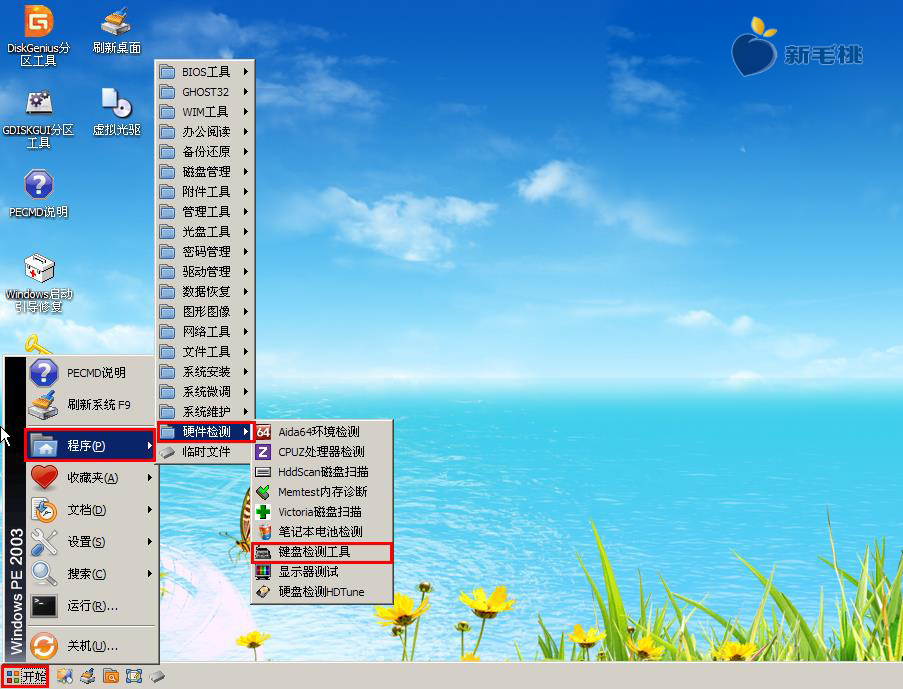The height and width of the screenshot is (689, 903).
Task: Click the 笔记本电池检测 icon
Action: pos(264,532)
